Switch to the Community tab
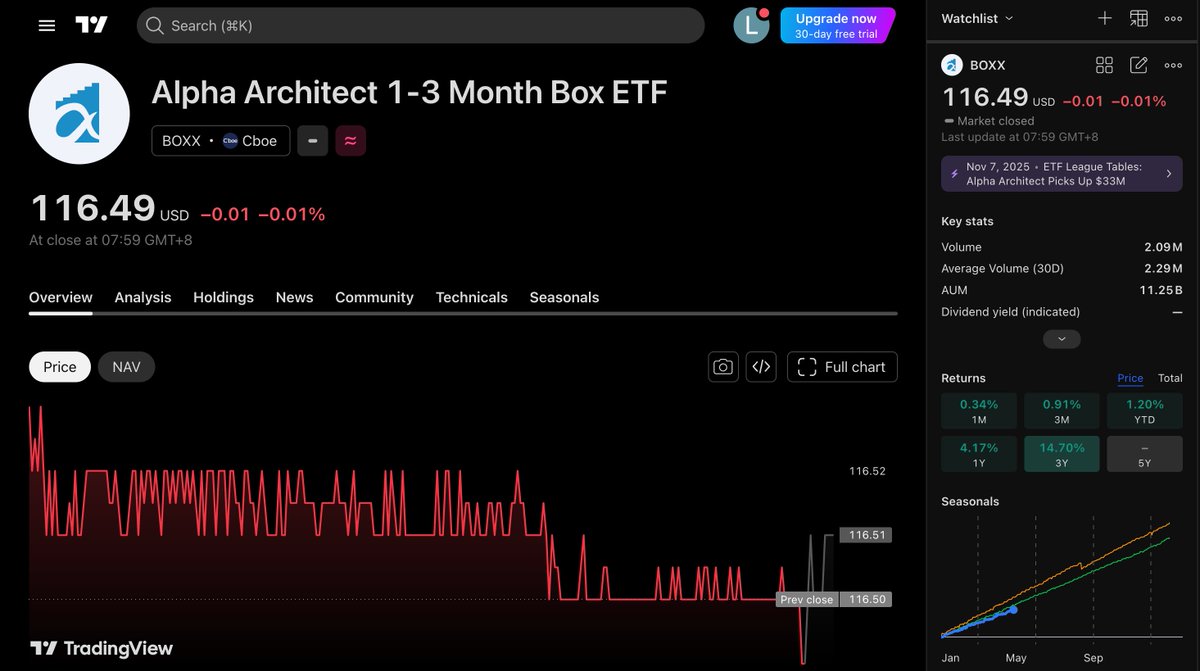Viewport: 1200px width, 671px height. click(374, 297)
